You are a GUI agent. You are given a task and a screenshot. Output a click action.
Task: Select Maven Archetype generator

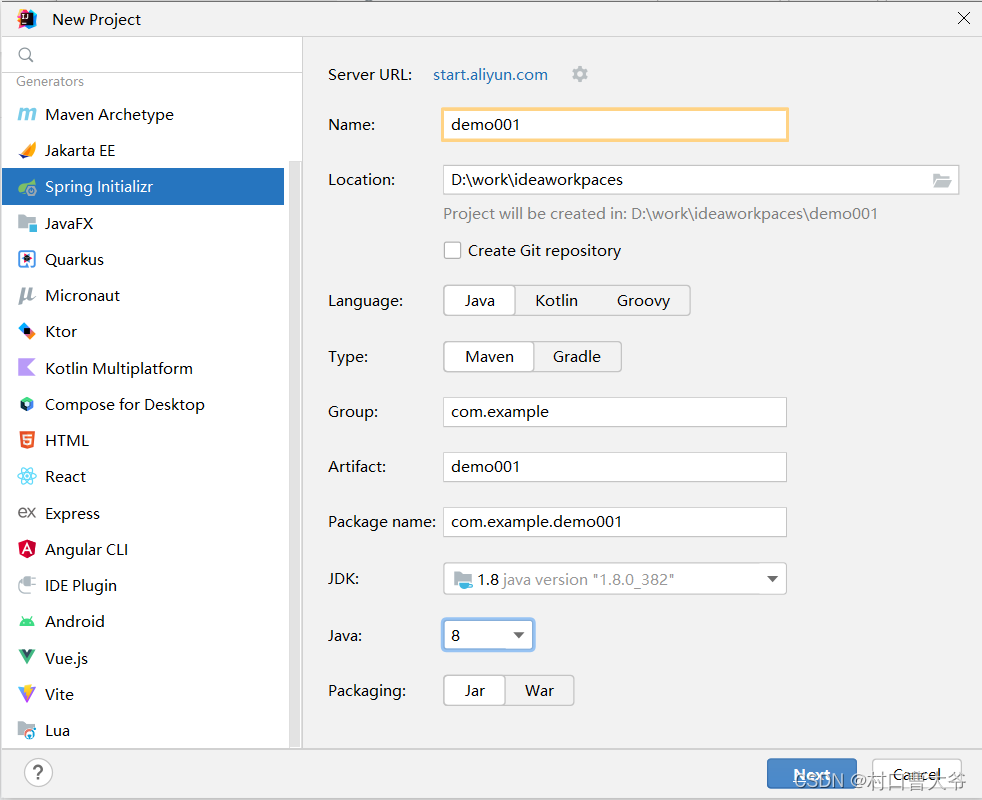tap(143, 115)
